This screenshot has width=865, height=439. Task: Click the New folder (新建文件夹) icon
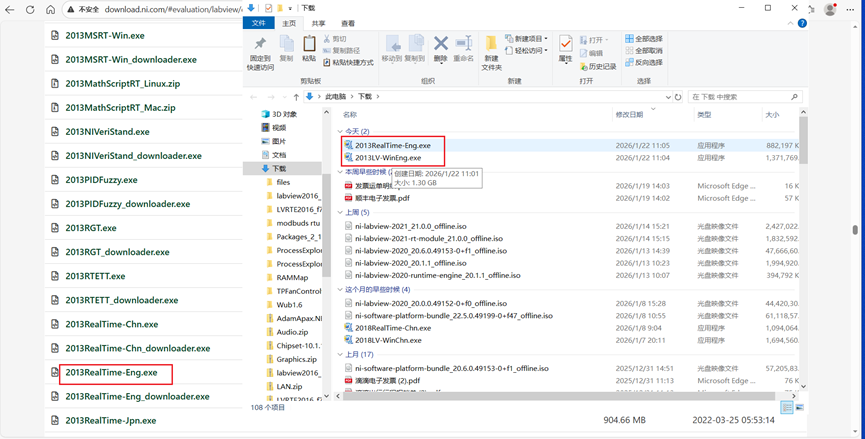[x=491, y=44]
